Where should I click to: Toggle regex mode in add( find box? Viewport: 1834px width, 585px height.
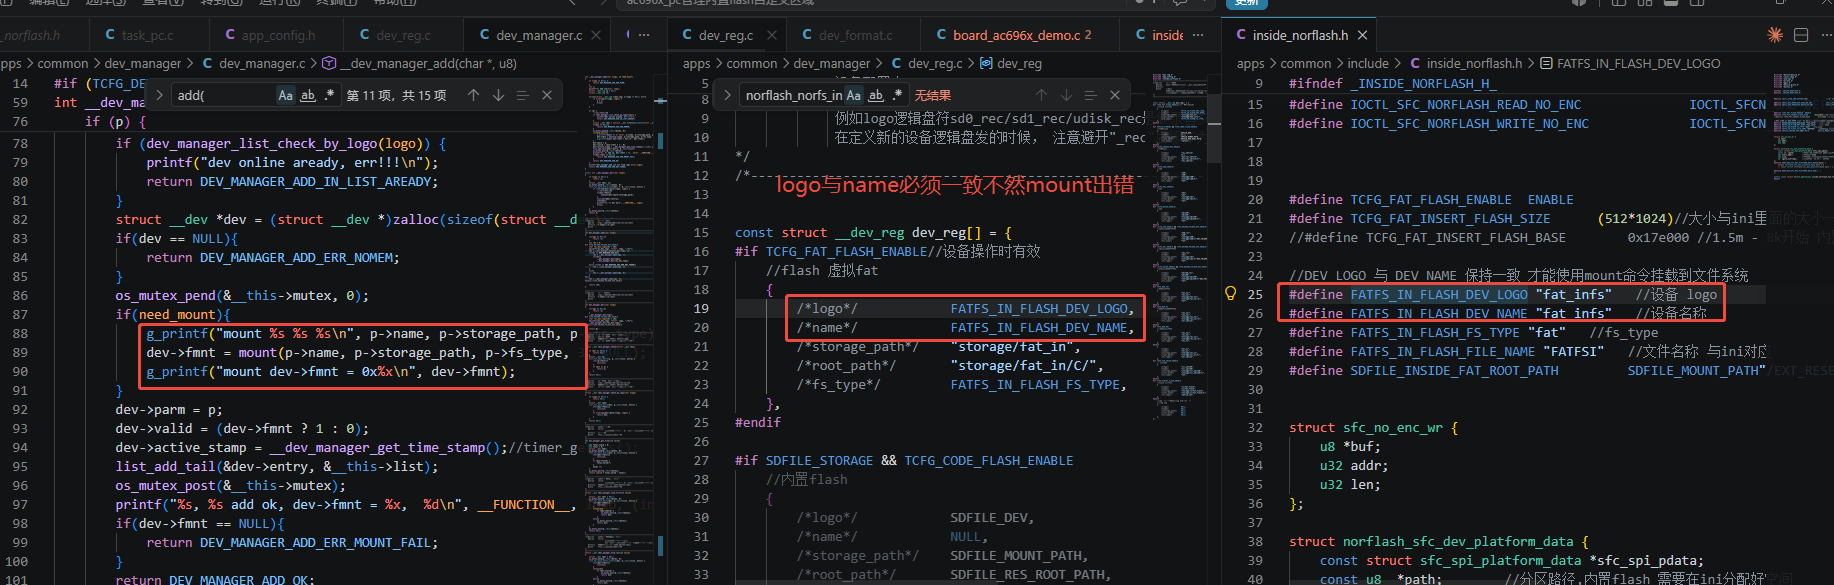tap(329, 95)
